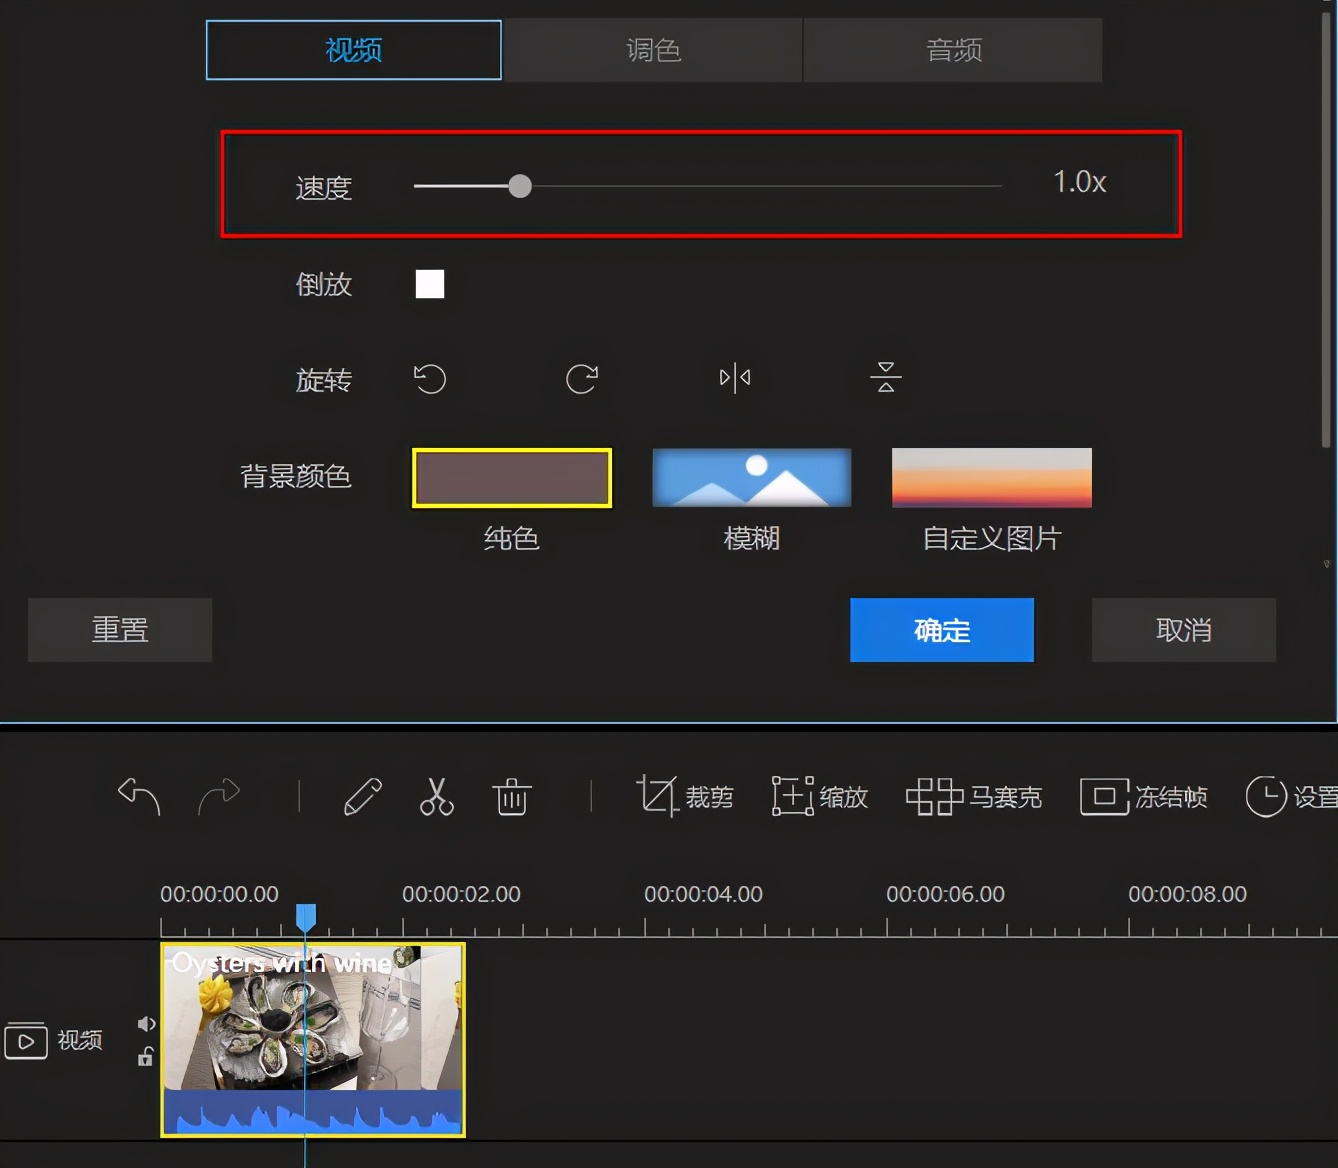Image resolution: width=1338 pixels, height=1168 pixels.
Task: Mute the video track speaker icon
Action: 146,1023
